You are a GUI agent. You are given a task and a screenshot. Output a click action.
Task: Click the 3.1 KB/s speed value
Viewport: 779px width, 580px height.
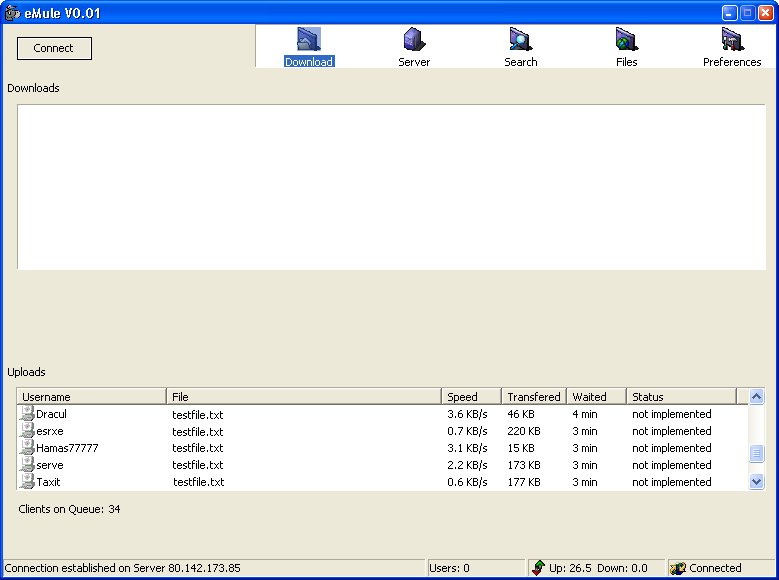pyautogui.click(x=467, y=448)
